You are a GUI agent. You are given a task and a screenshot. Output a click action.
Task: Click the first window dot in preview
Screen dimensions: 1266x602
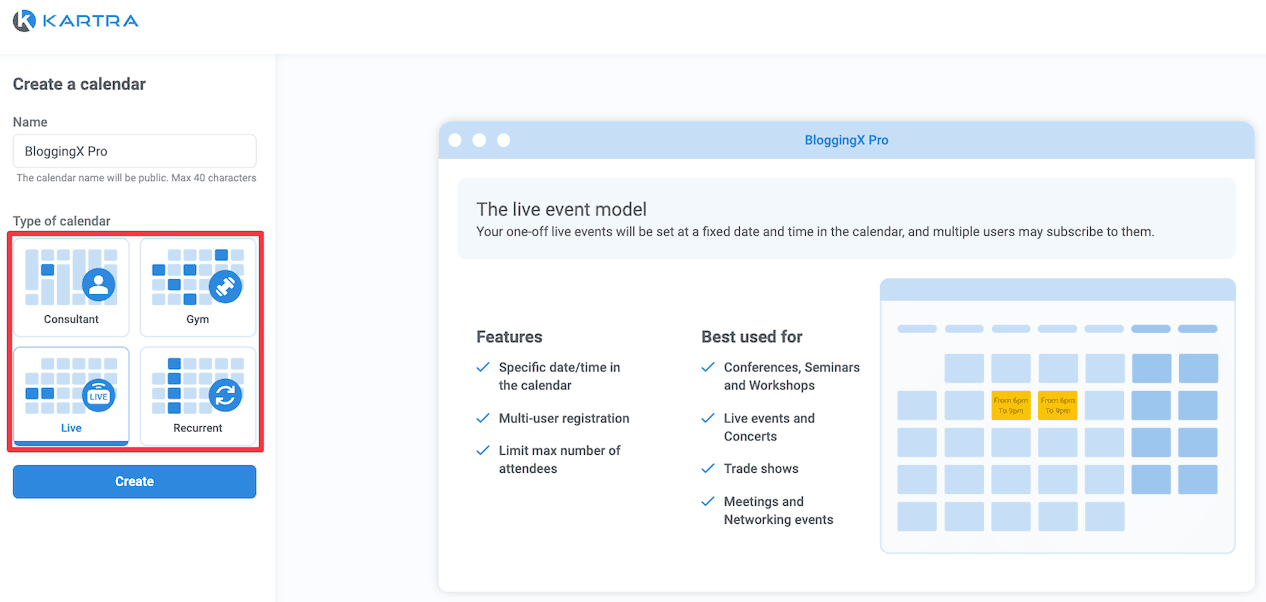[x=455, y=140]
